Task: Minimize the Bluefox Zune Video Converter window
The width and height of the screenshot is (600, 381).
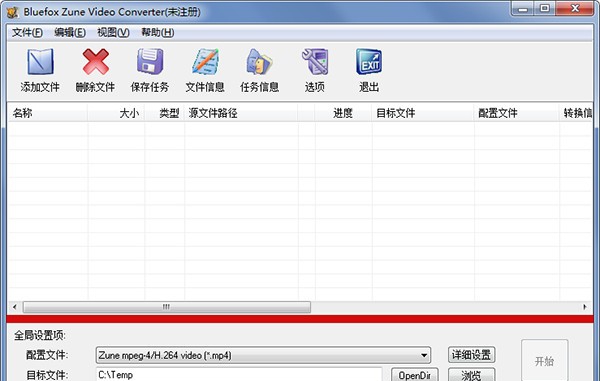Action: coord(523,8)
